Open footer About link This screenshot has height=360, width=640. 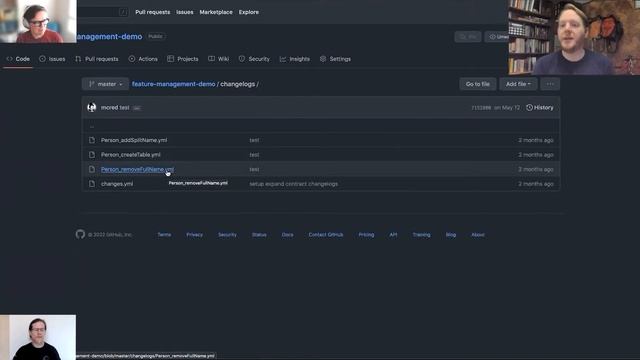(478, 235)
